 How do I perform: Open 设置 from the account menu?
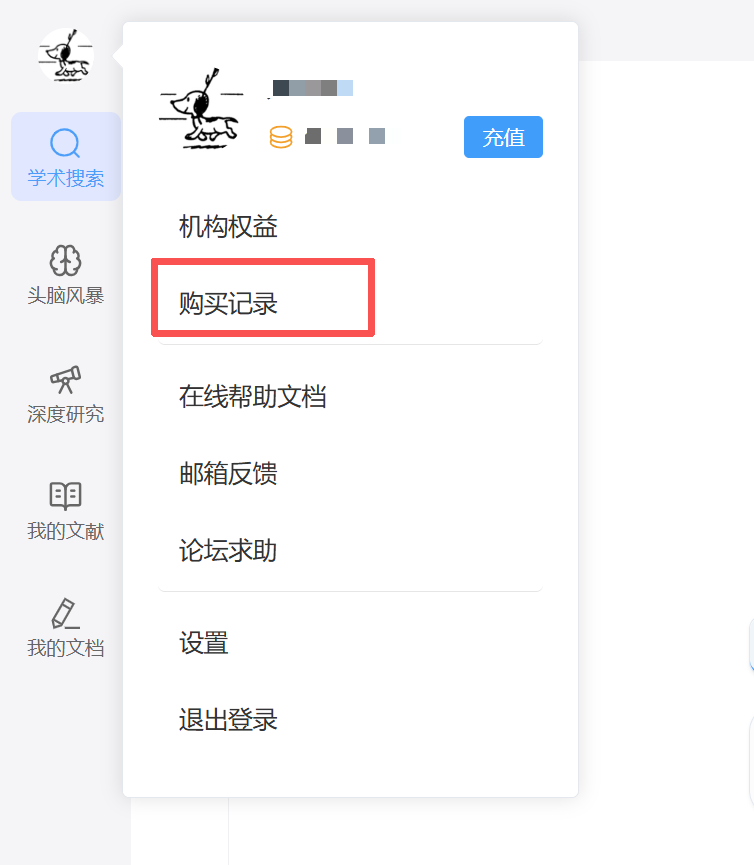[x=204, y=643]
